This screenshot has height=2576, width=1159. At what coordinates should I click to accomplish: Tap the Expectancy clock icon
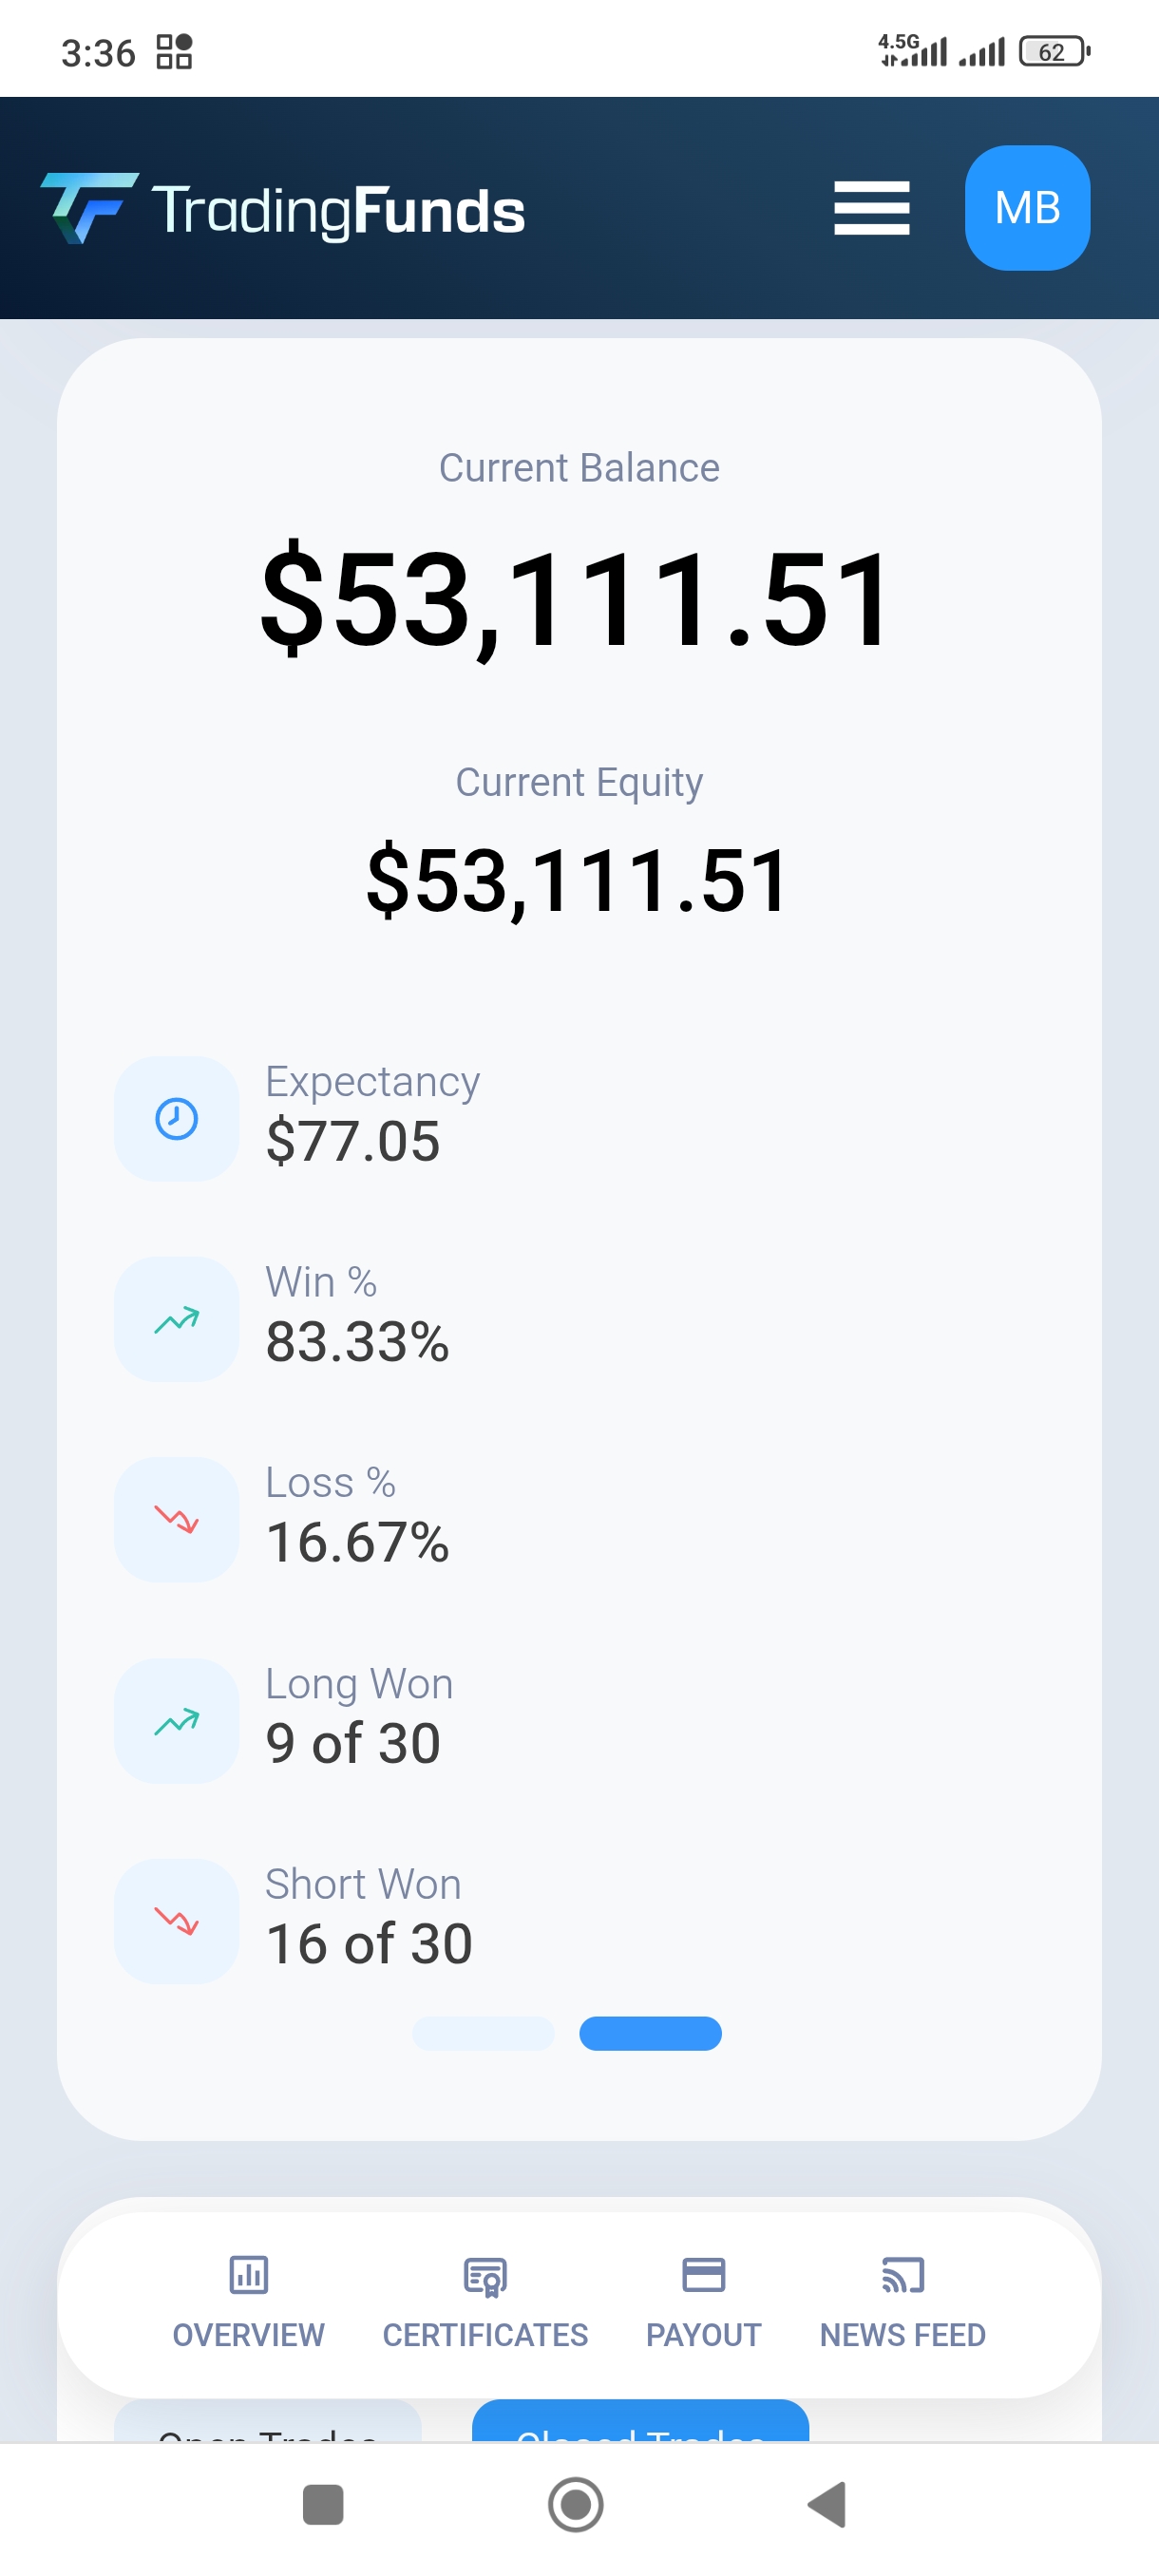click(177, 1118)
